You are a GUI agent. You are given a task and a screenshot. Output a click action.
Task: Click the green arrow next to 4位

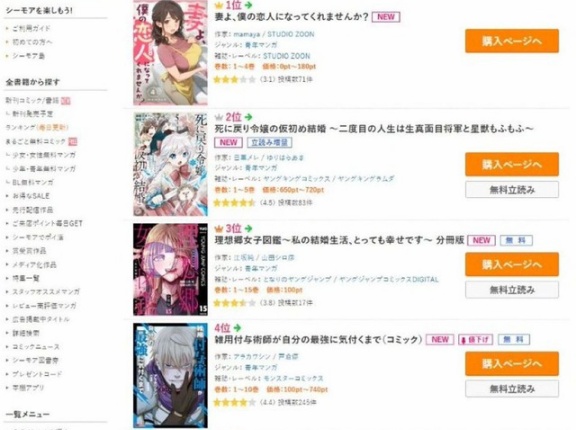click(x=237, y=328)
